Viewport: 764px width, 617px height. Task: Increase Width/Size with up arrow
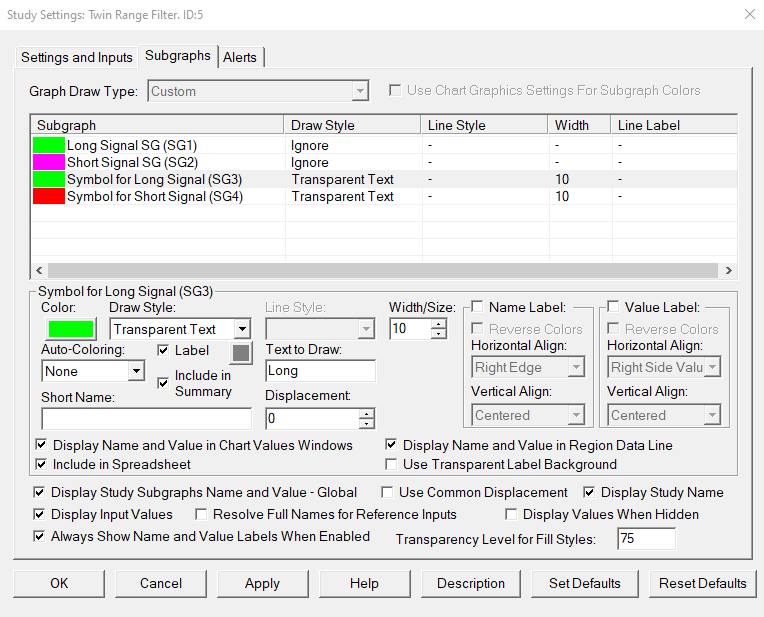[438, 324]
